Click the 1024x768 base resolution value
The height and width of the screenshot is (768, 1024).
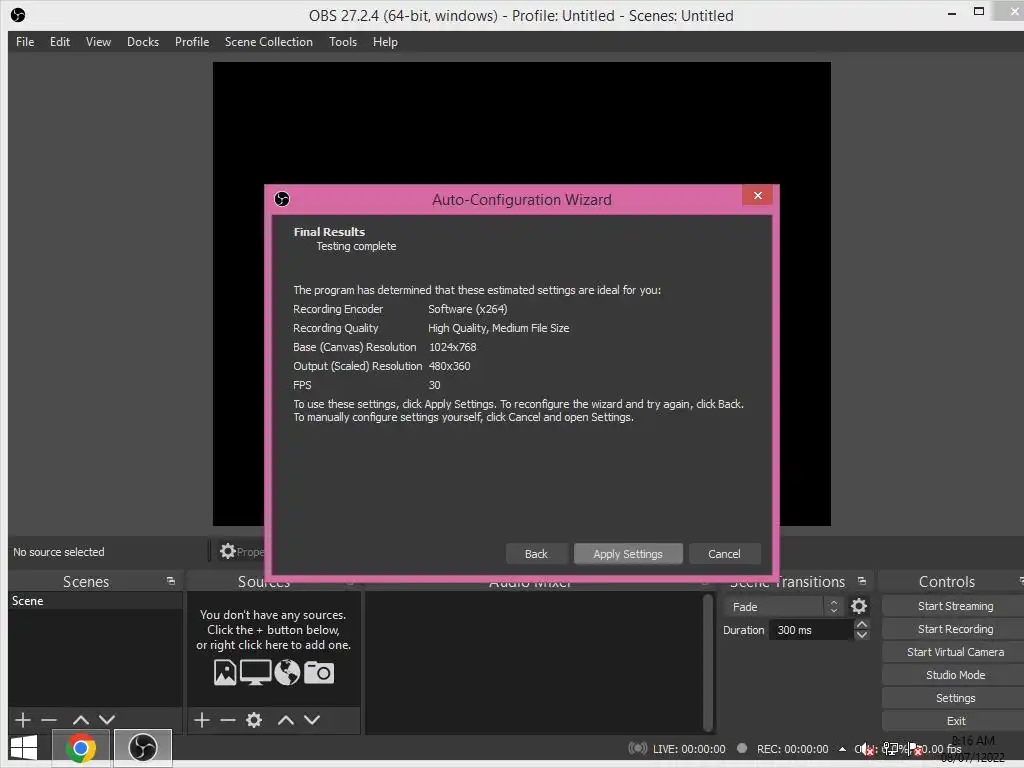(x=453, y=347)
